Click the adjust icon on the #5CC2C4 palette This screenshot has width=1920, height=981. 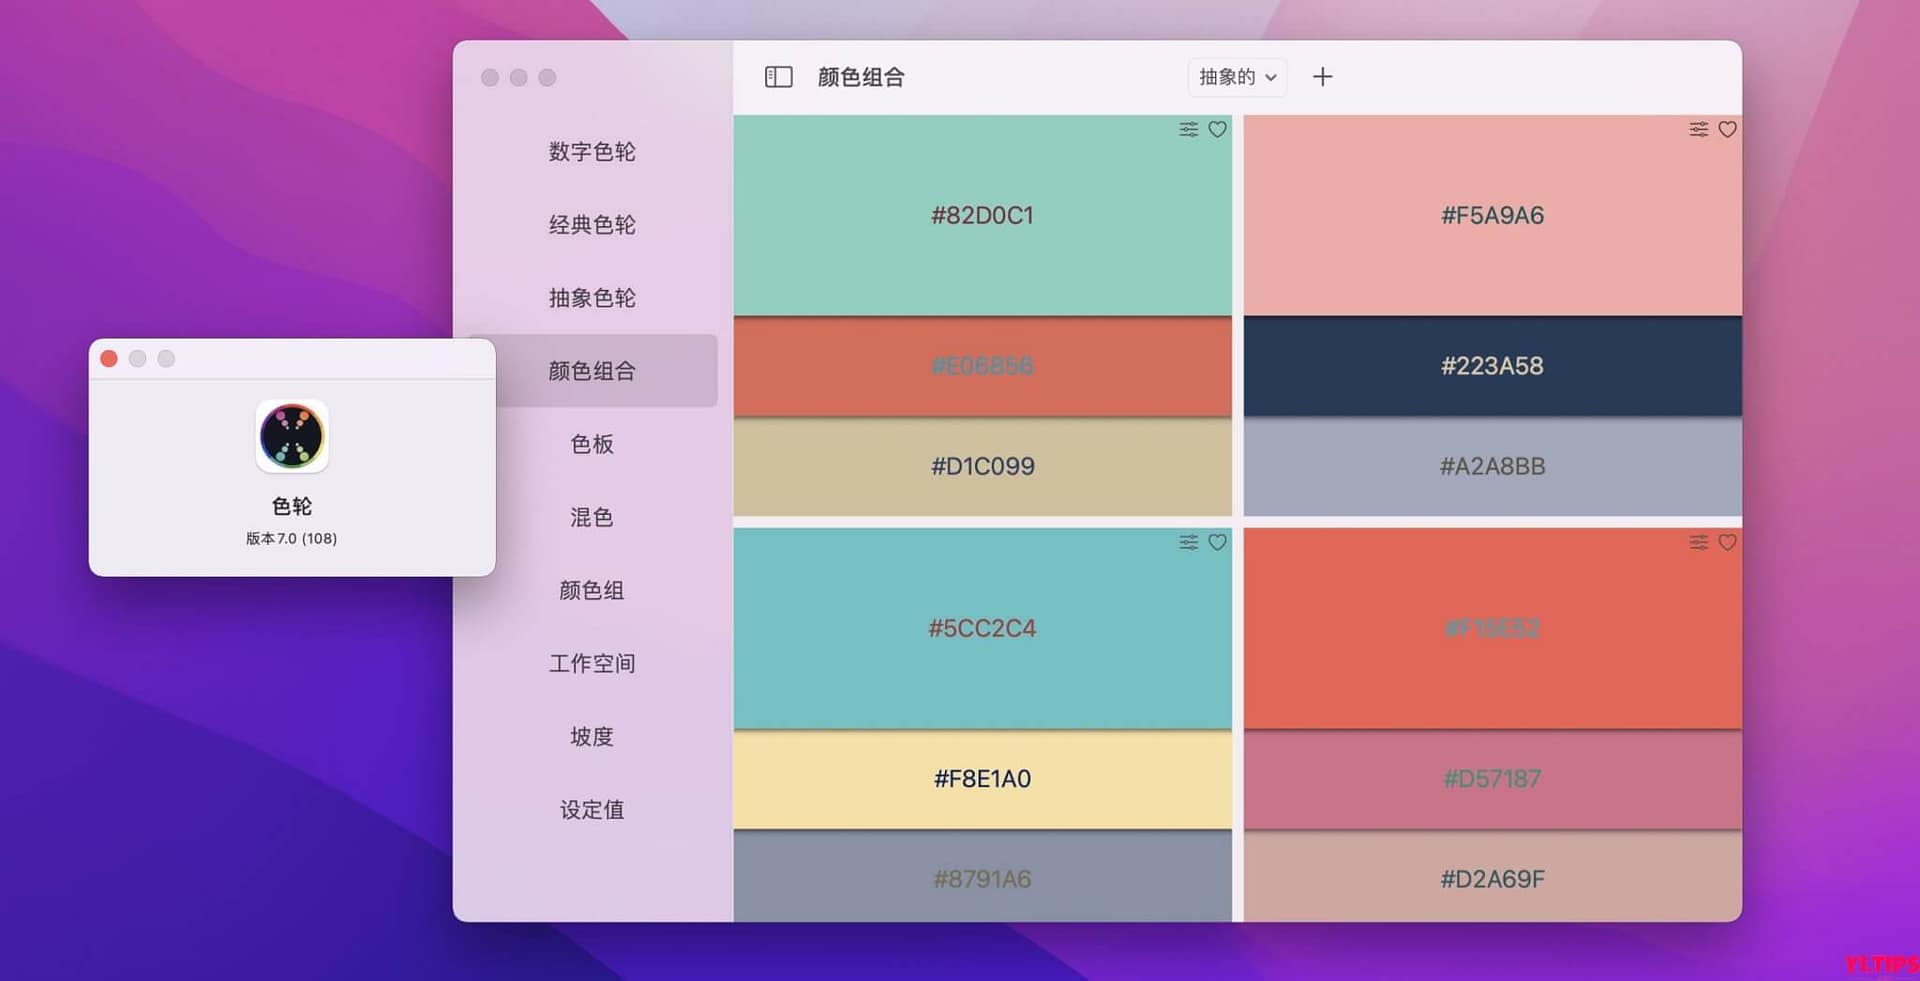(1187, 542)
